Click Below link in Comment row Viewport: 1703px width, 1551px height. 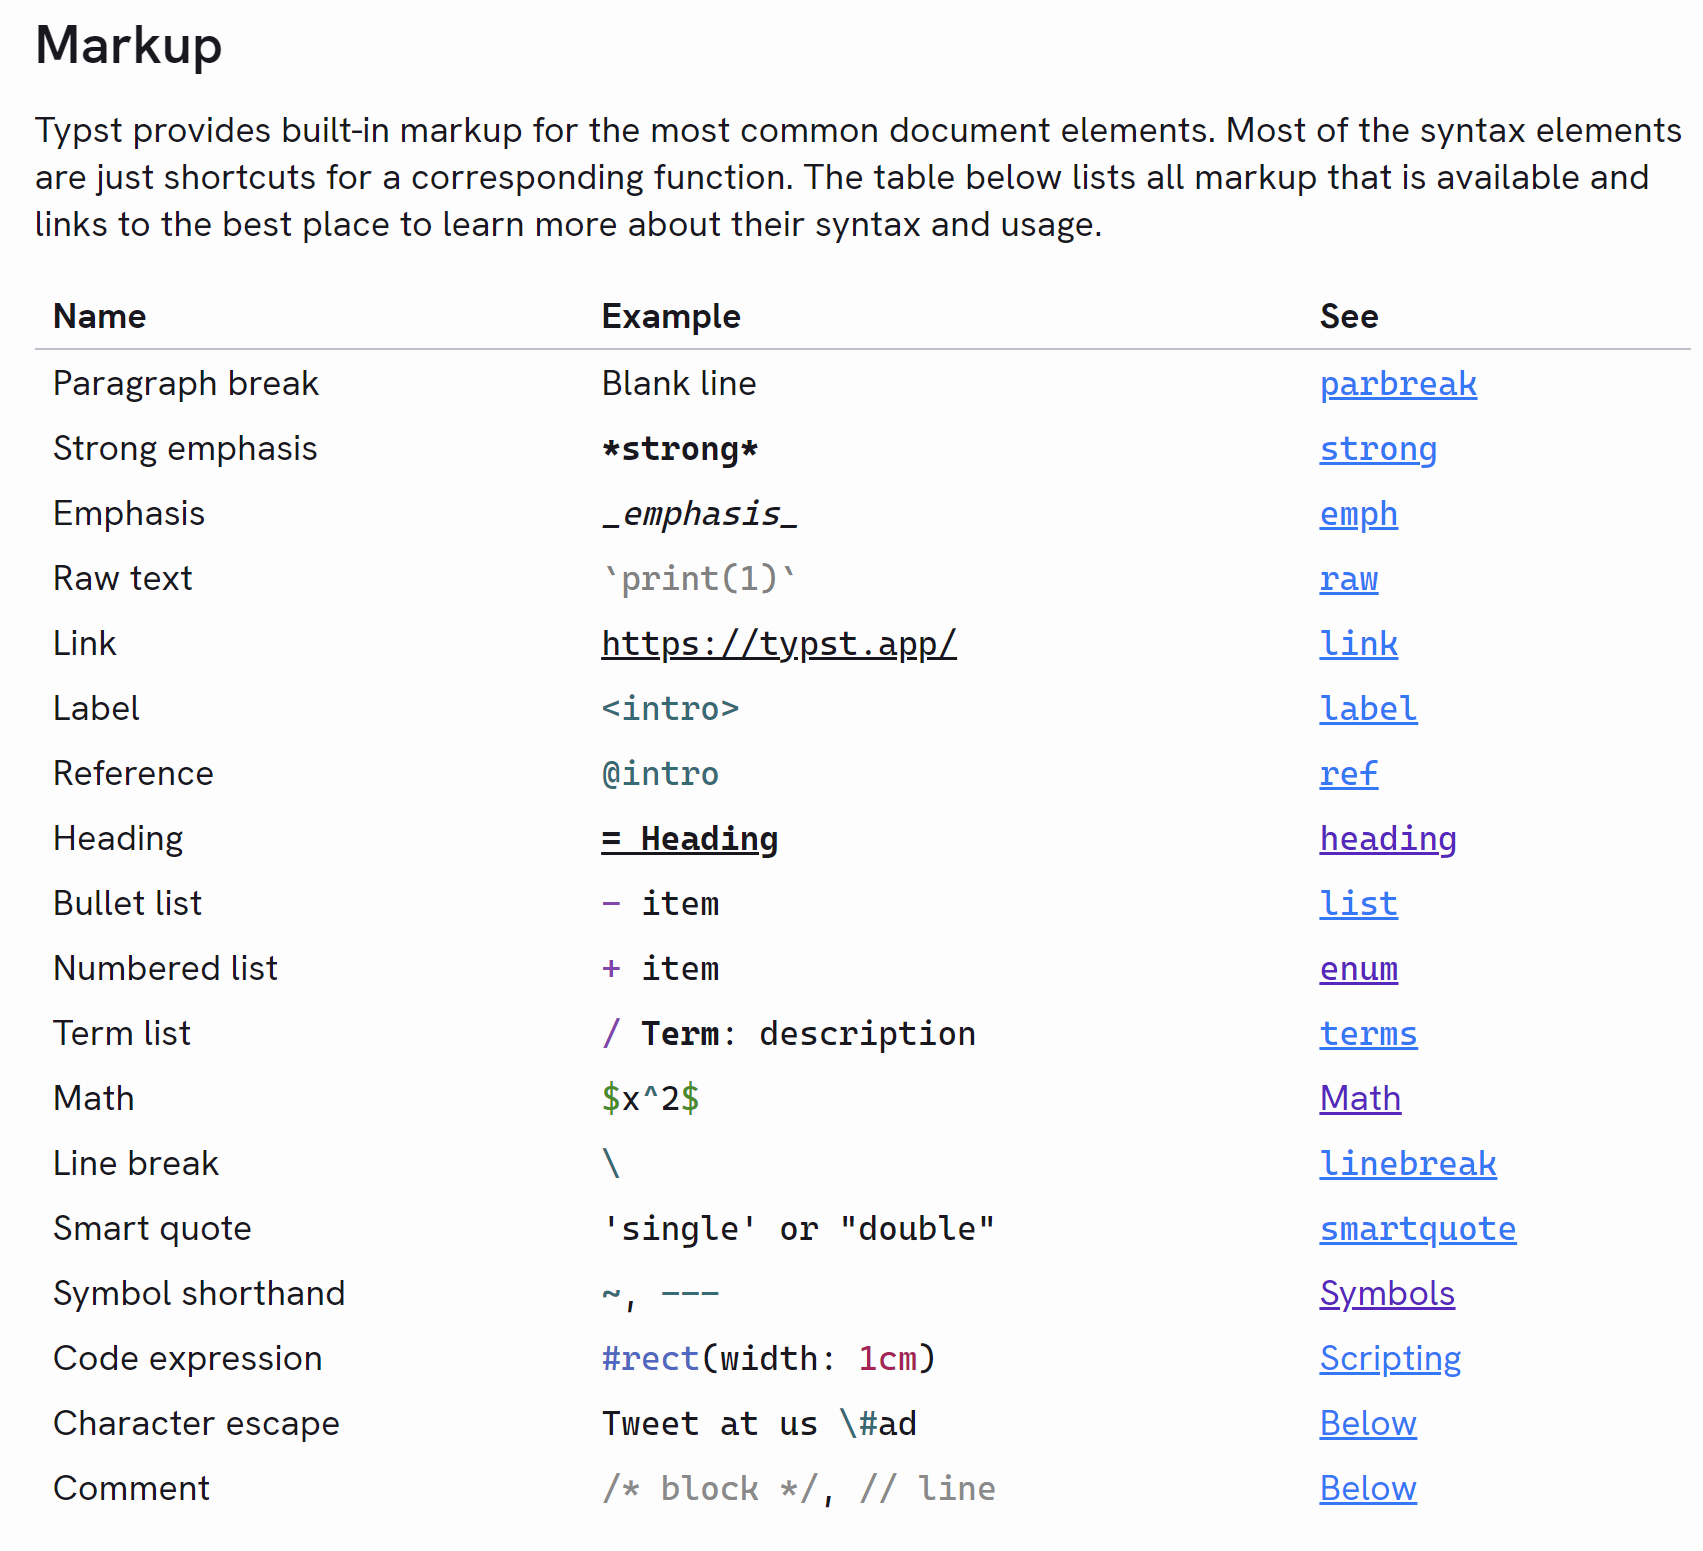click(1367, 1489)
